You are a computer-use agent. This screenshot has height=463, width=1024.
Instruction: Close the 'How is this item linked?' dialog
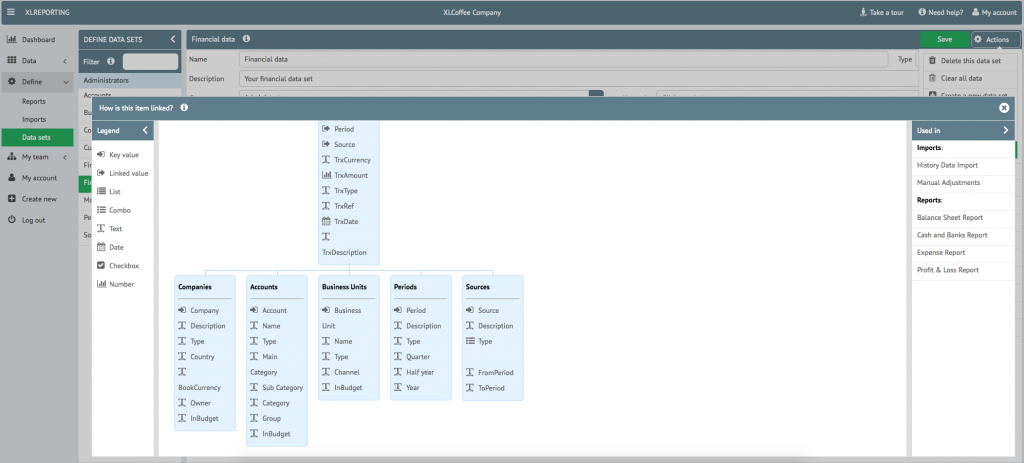tap(1004, 107)
